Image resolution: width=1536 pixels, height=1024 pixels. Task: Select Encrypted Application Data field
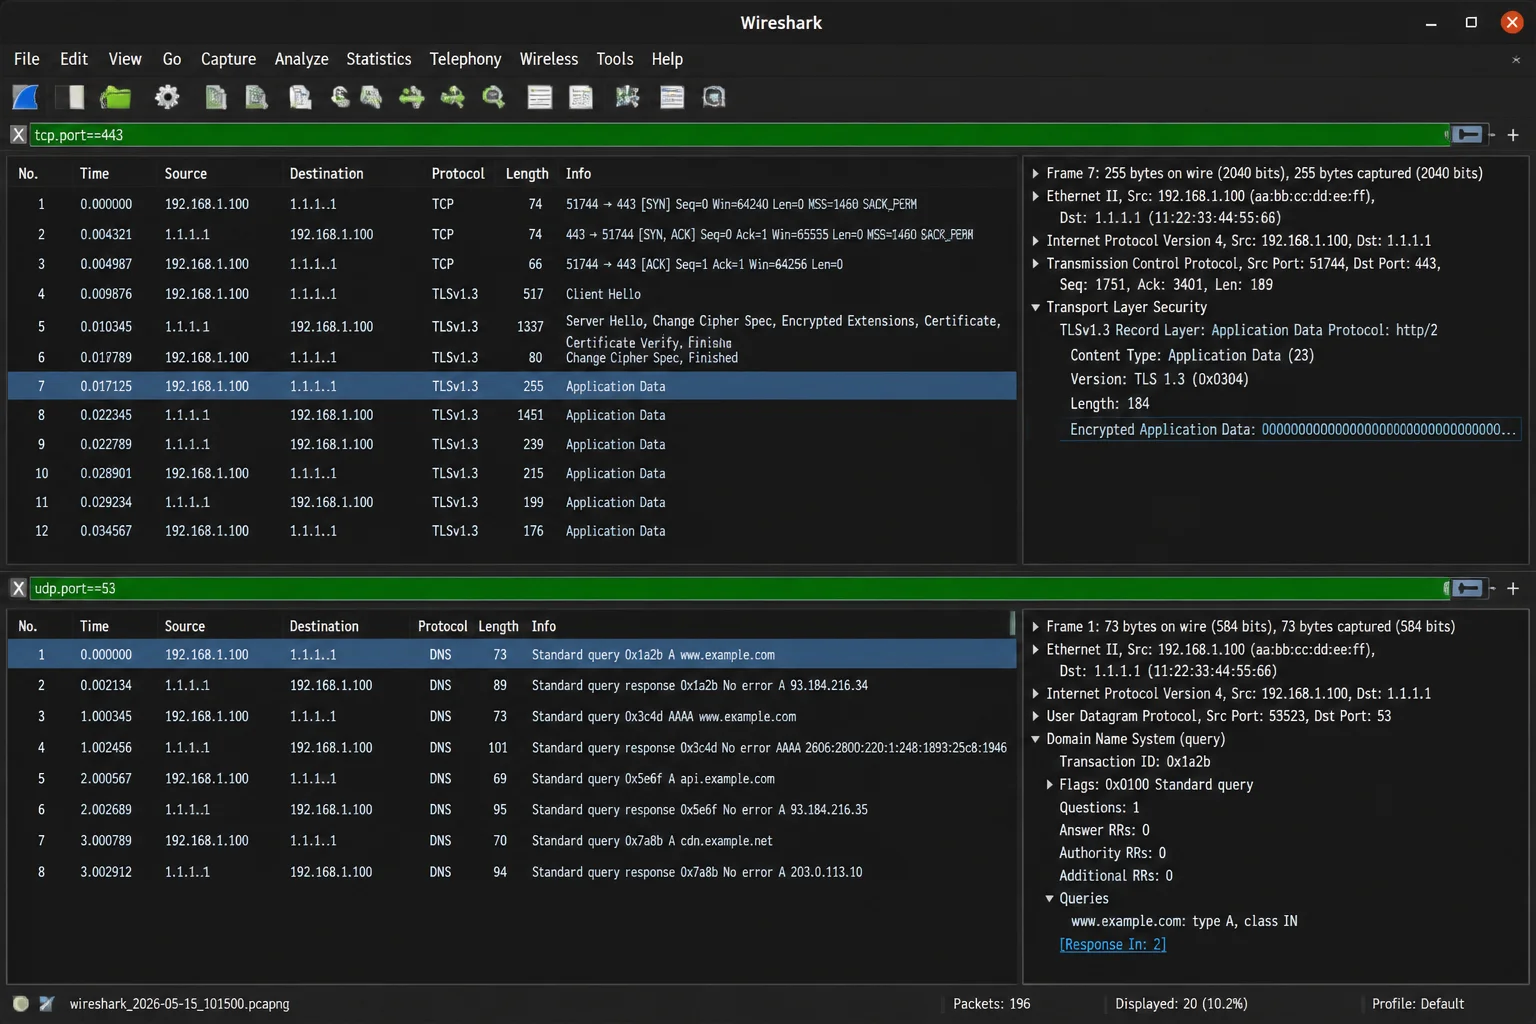(1292, 430)
